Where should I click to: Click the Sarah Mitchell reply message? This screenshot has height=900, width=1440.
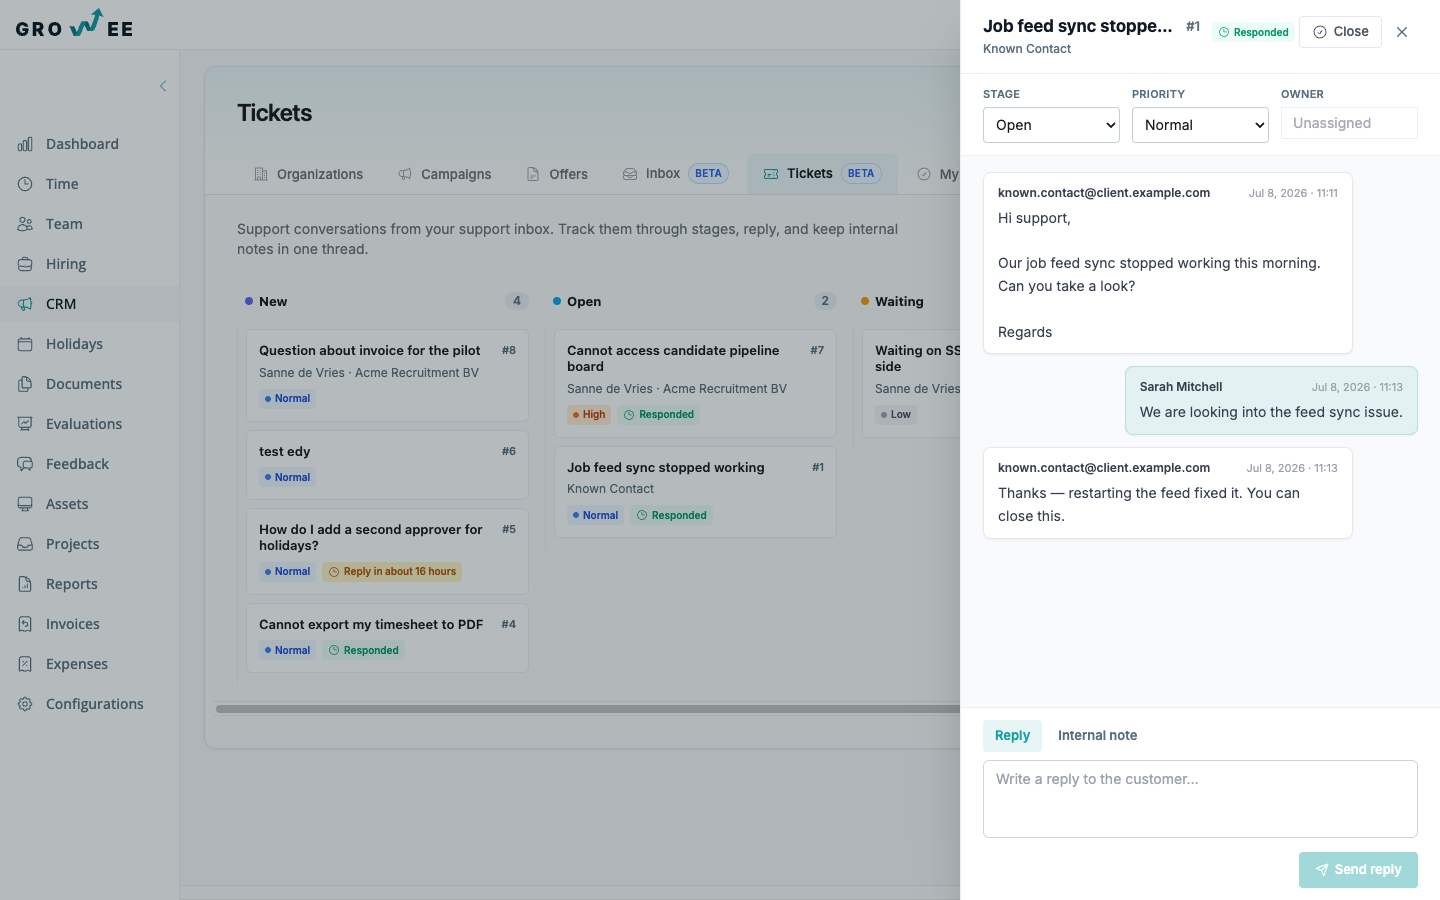[1271, 400]
